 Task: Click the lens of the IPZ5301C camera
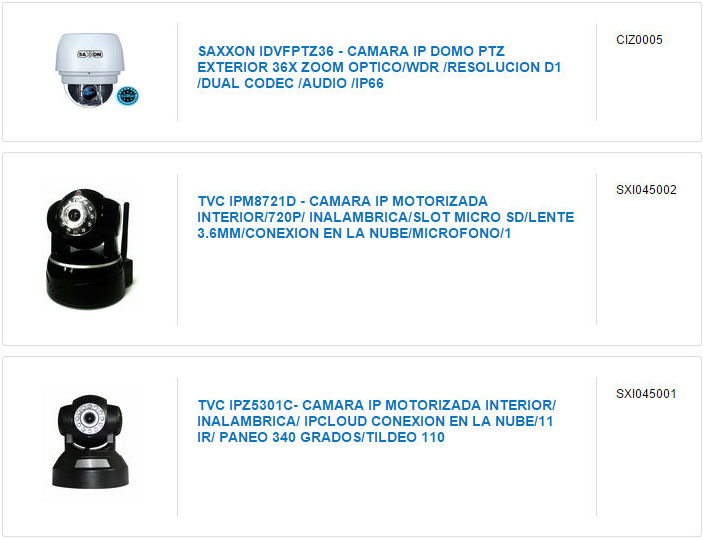[90, 417]
